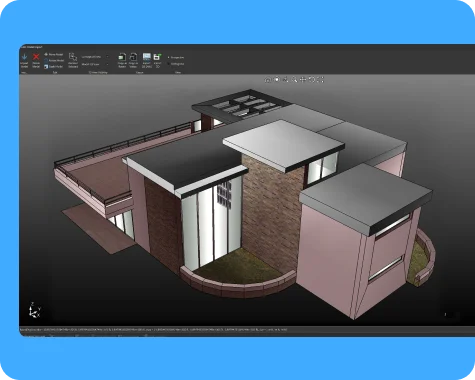The width and height of the screenshot is (475, 380).
Task: Click the white document icon beside the green one
Action: [133, 57]
